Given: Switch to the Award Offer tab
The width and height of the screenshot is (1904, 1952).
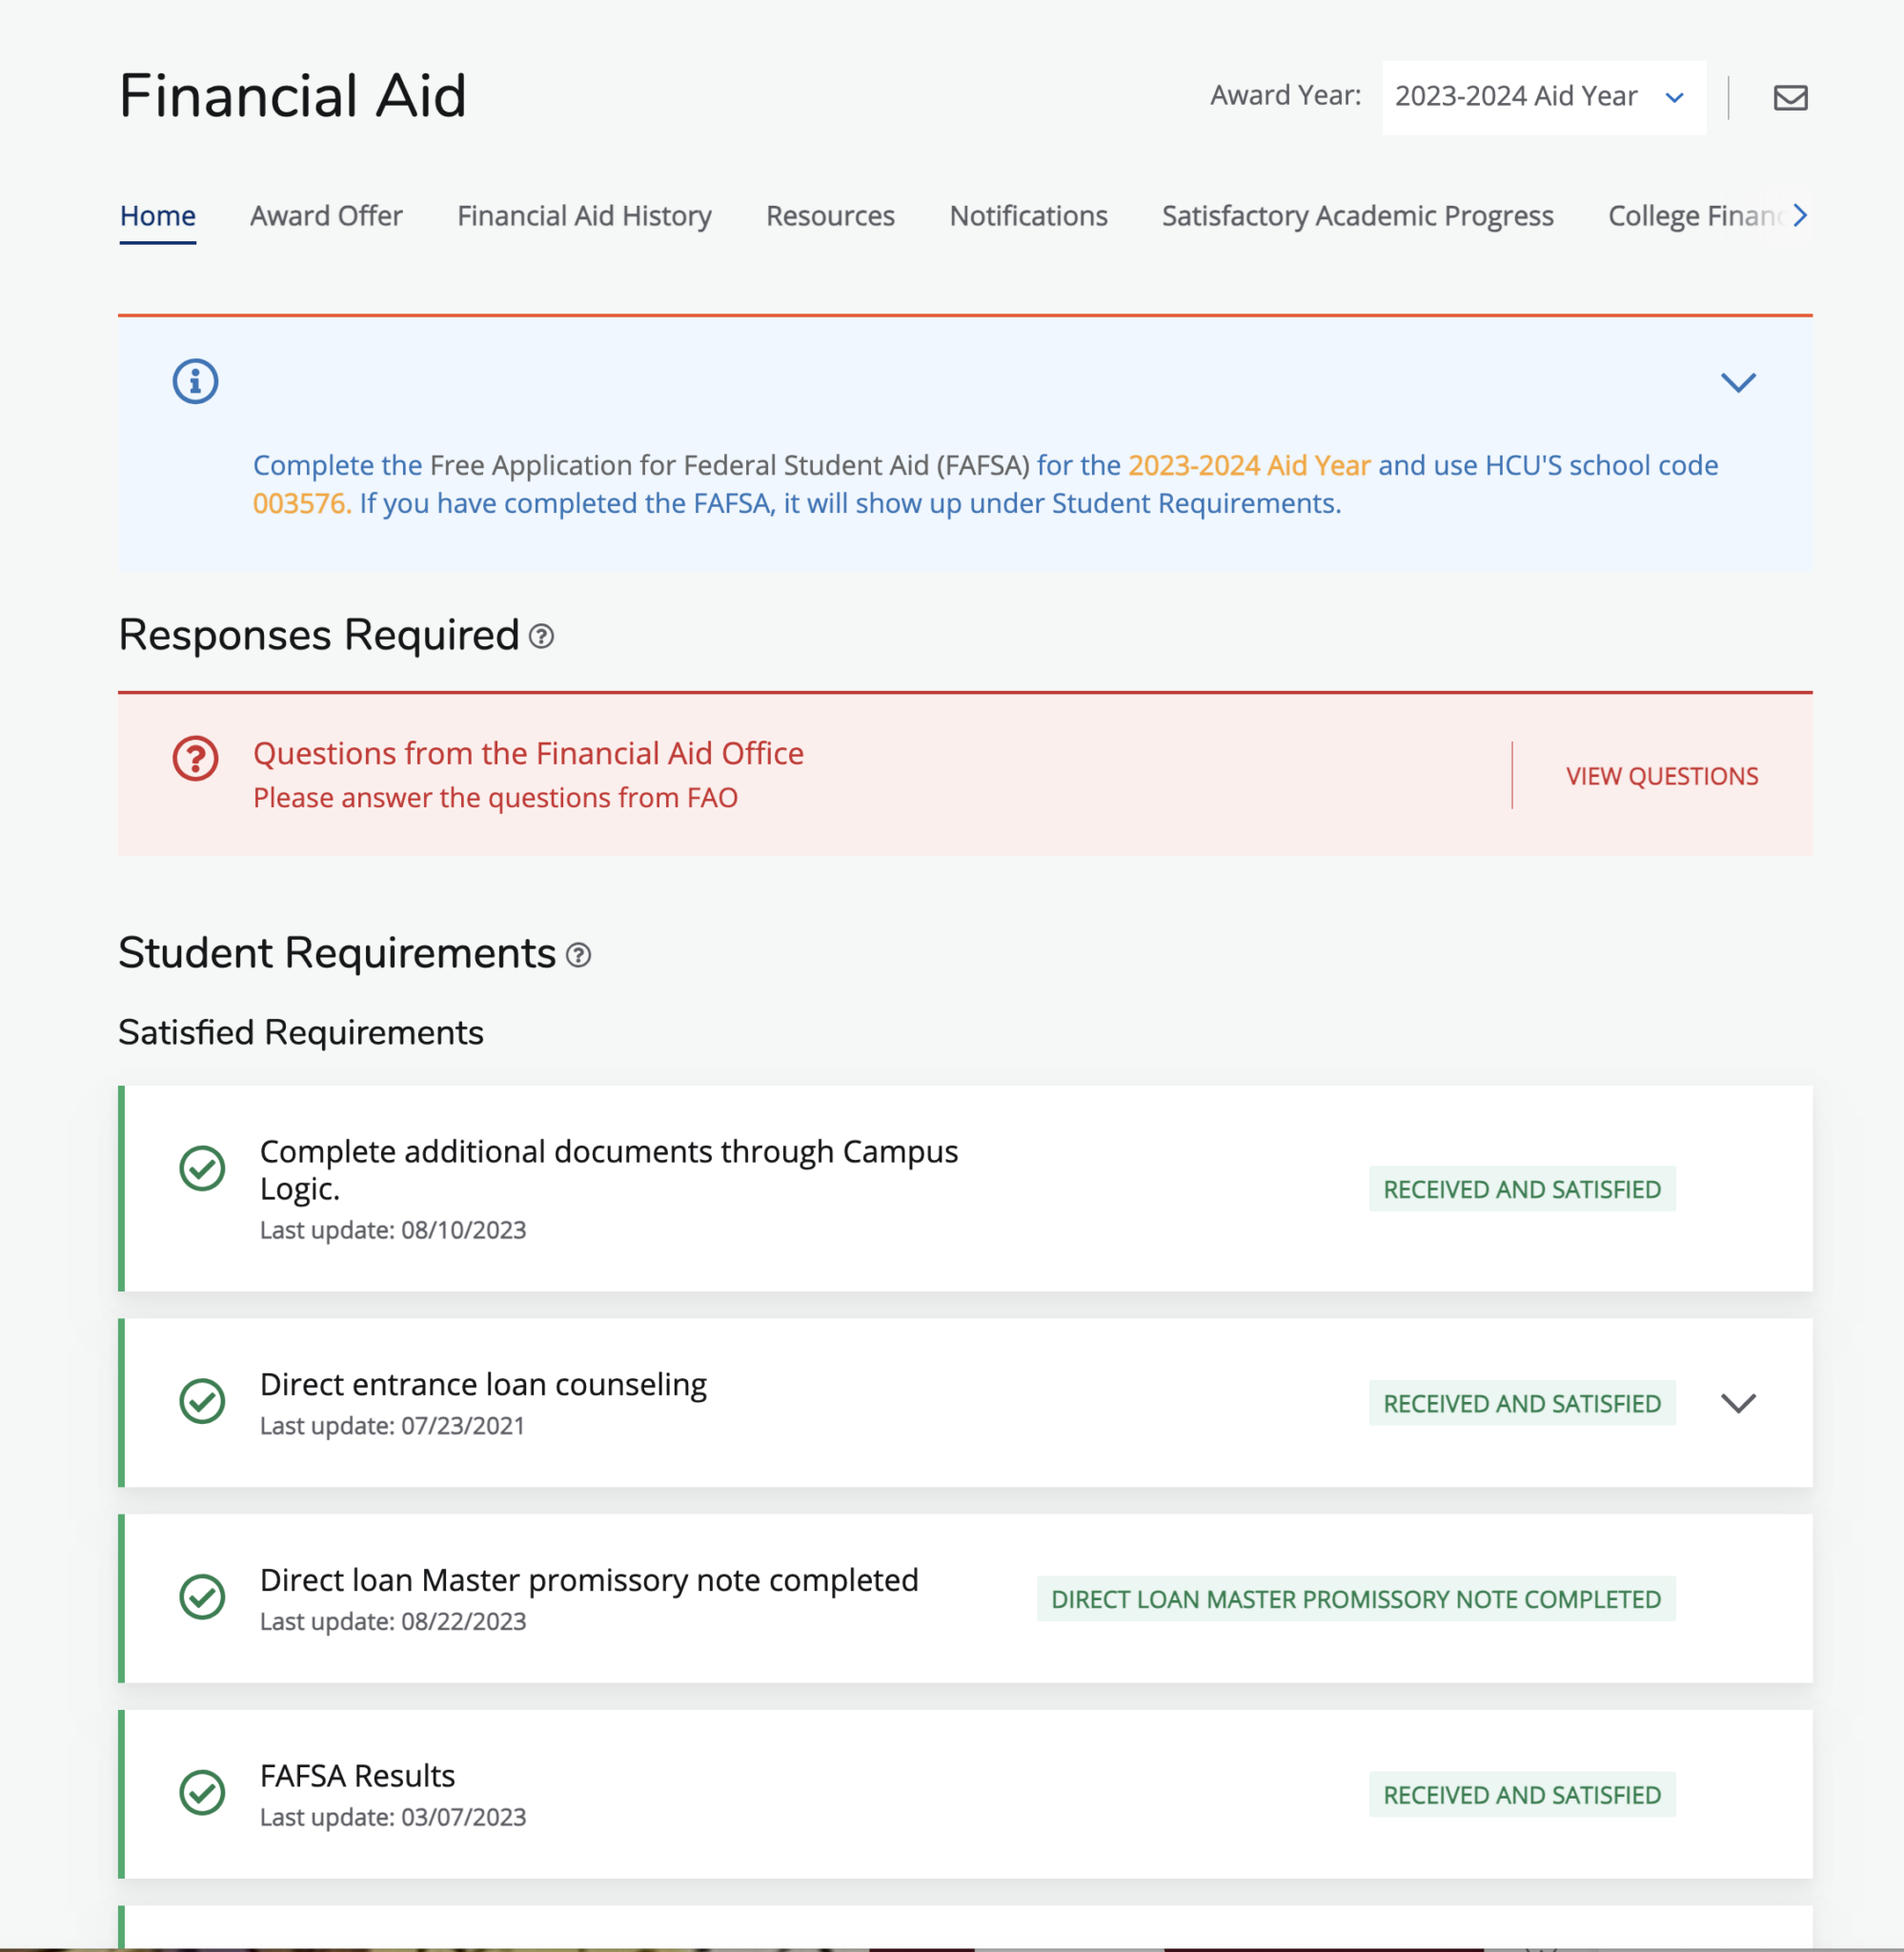Looking at the screenshot, I should pos(326,216).
